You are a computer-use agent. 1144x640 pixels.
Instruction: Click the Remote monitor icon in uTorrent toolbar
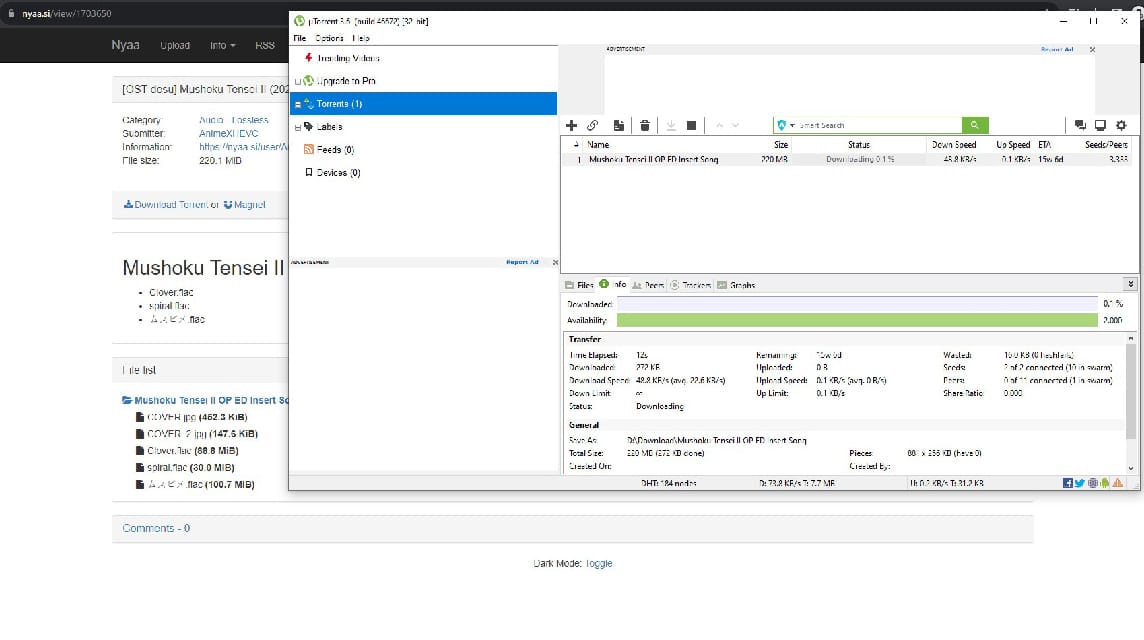point(1100,126)
